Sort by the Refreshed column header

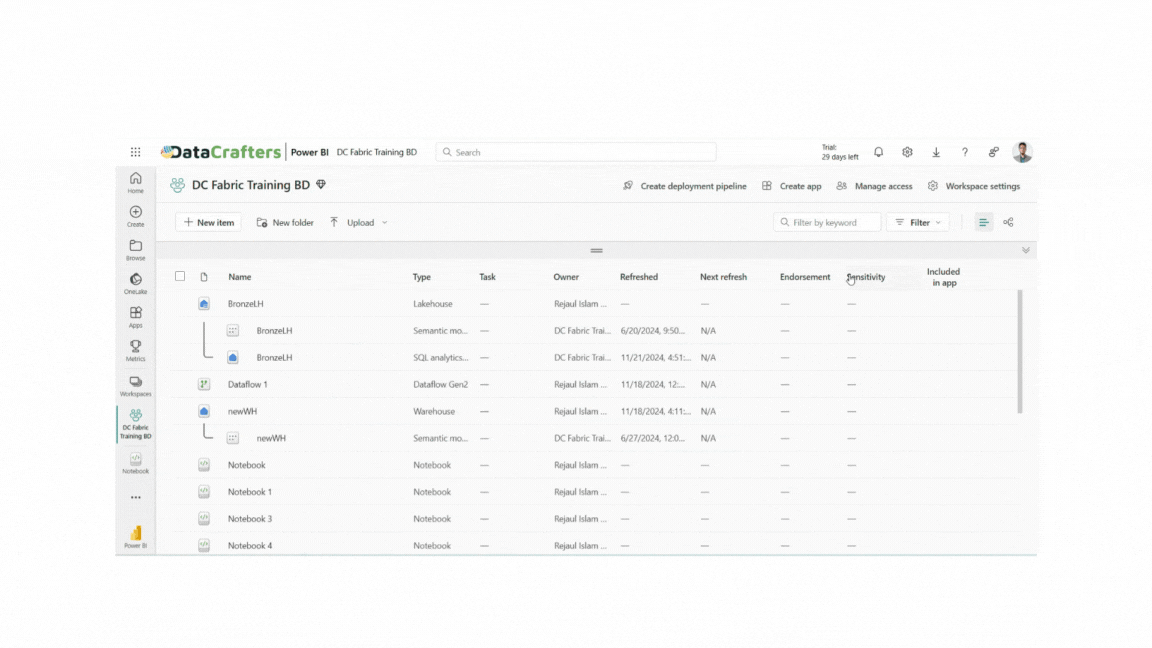(x=639, y=277)
